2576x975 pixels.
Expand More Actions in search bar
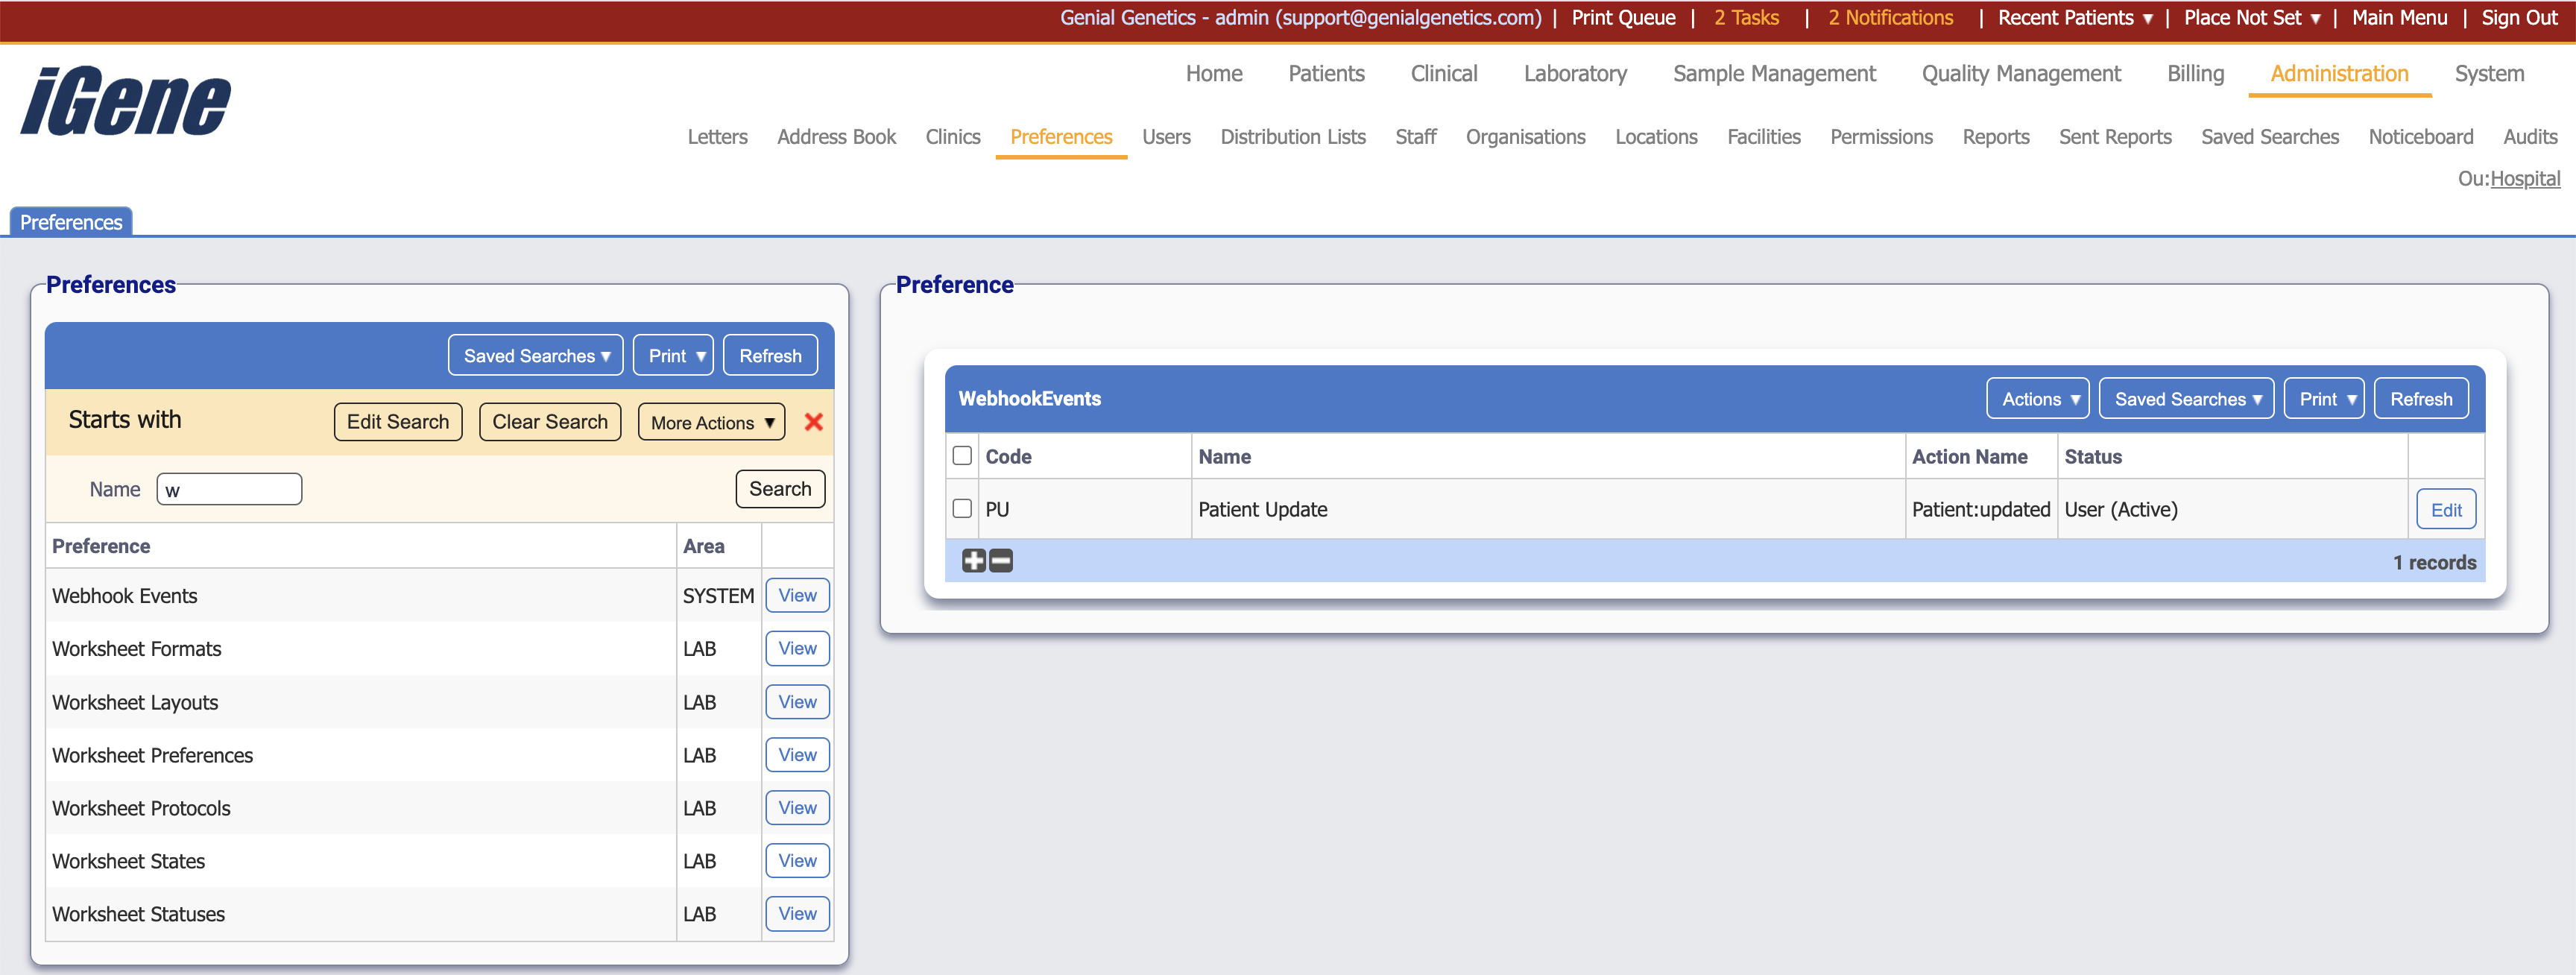pyautogui.click(x=711, y=422)
